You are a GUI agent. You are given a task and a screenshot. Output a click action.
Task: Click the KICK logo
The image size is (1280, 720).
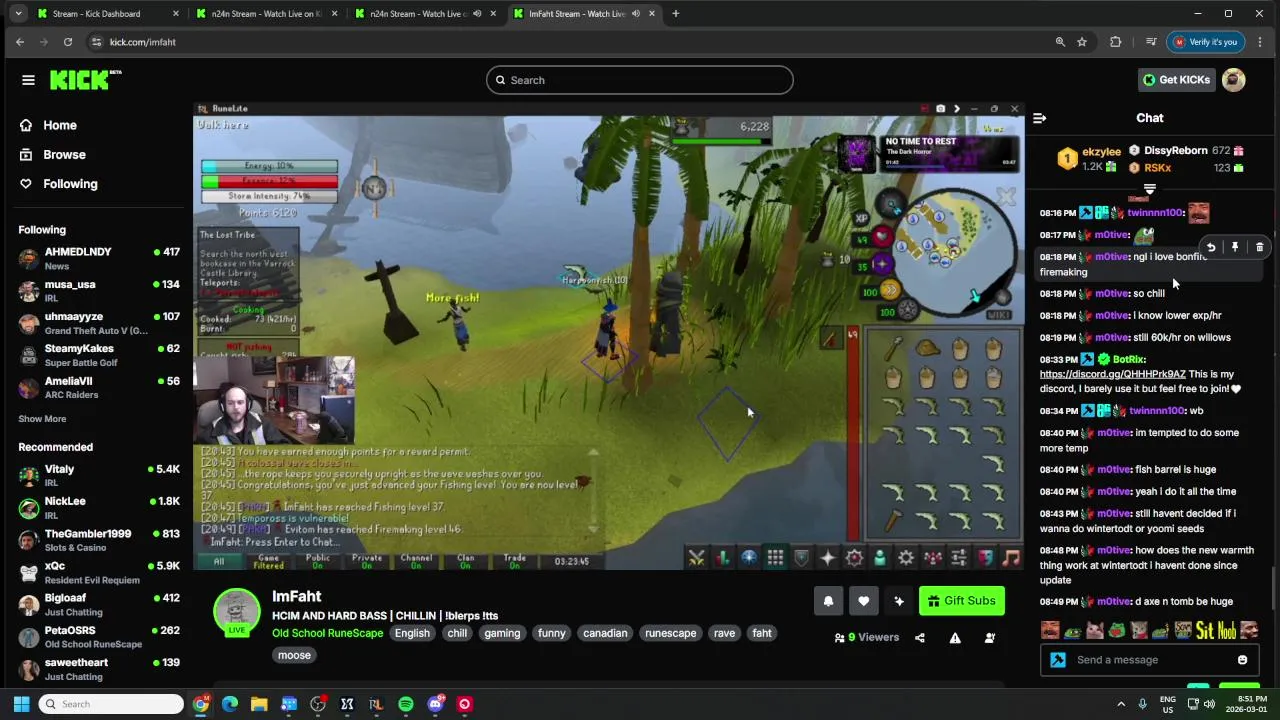tap(85, 80)
